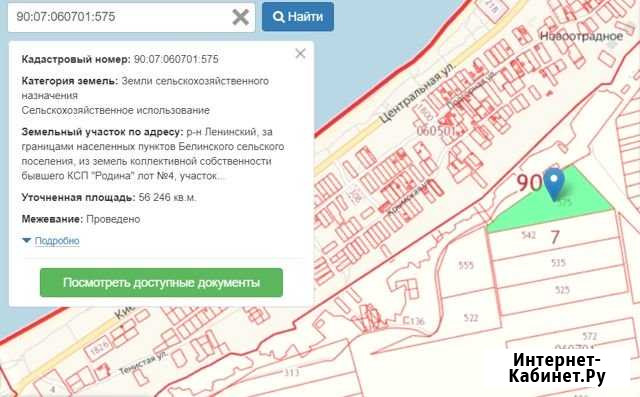The image size is (640, 397).
Task: Click the Найти search button
Action: point(298,17)
